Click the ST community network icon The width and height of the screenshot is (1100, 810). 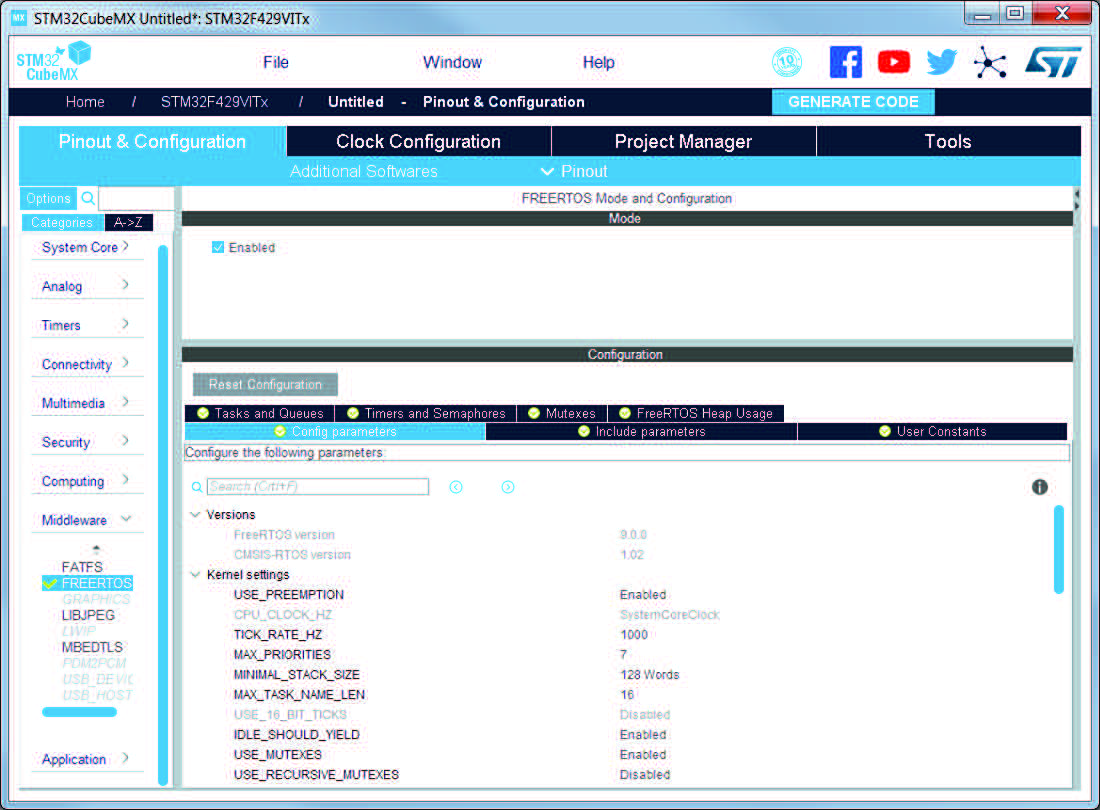click(990, 62)
